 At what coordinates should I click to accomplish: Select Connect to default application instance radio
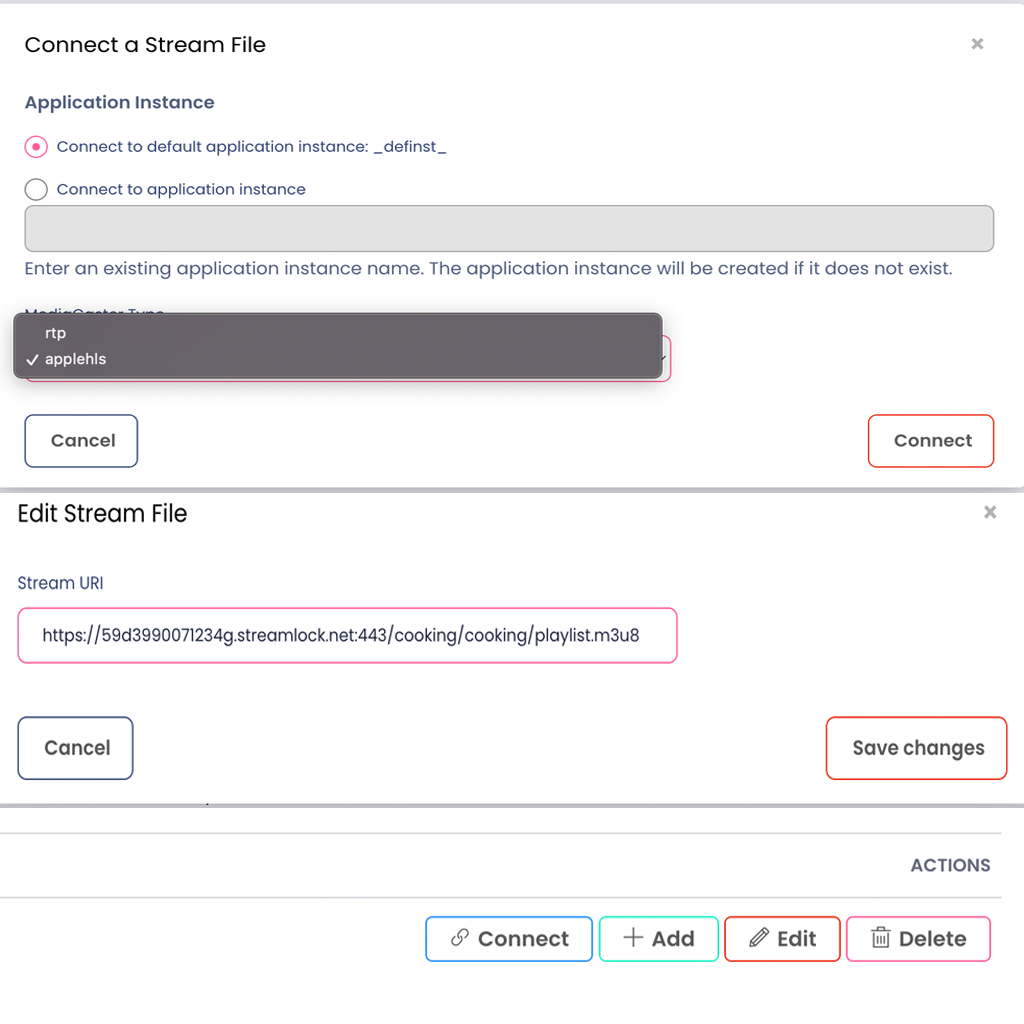tap(36, 147)
